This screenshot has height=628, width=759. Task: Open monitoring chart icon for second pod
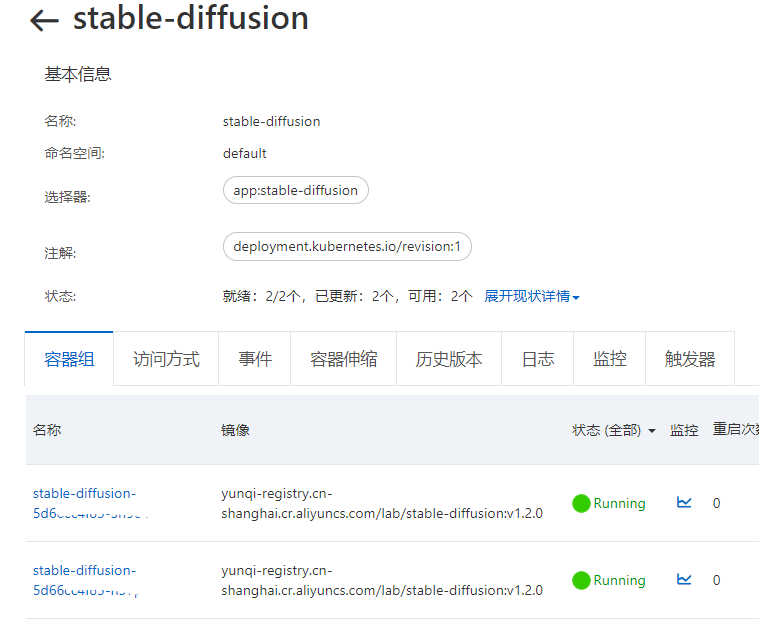tap(683, 580)
